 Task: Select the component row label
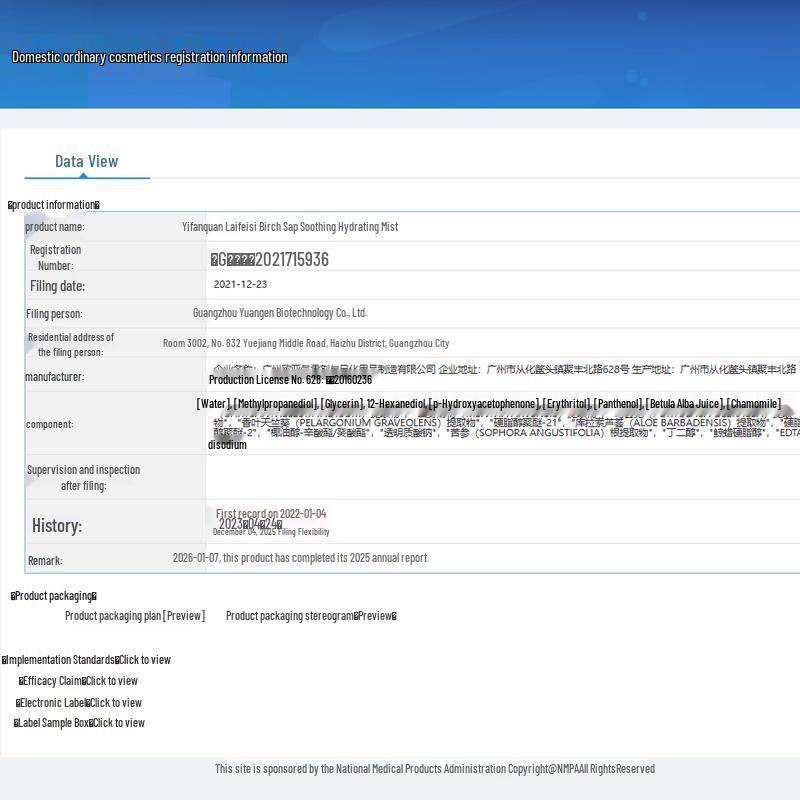[x=49, y=424]
